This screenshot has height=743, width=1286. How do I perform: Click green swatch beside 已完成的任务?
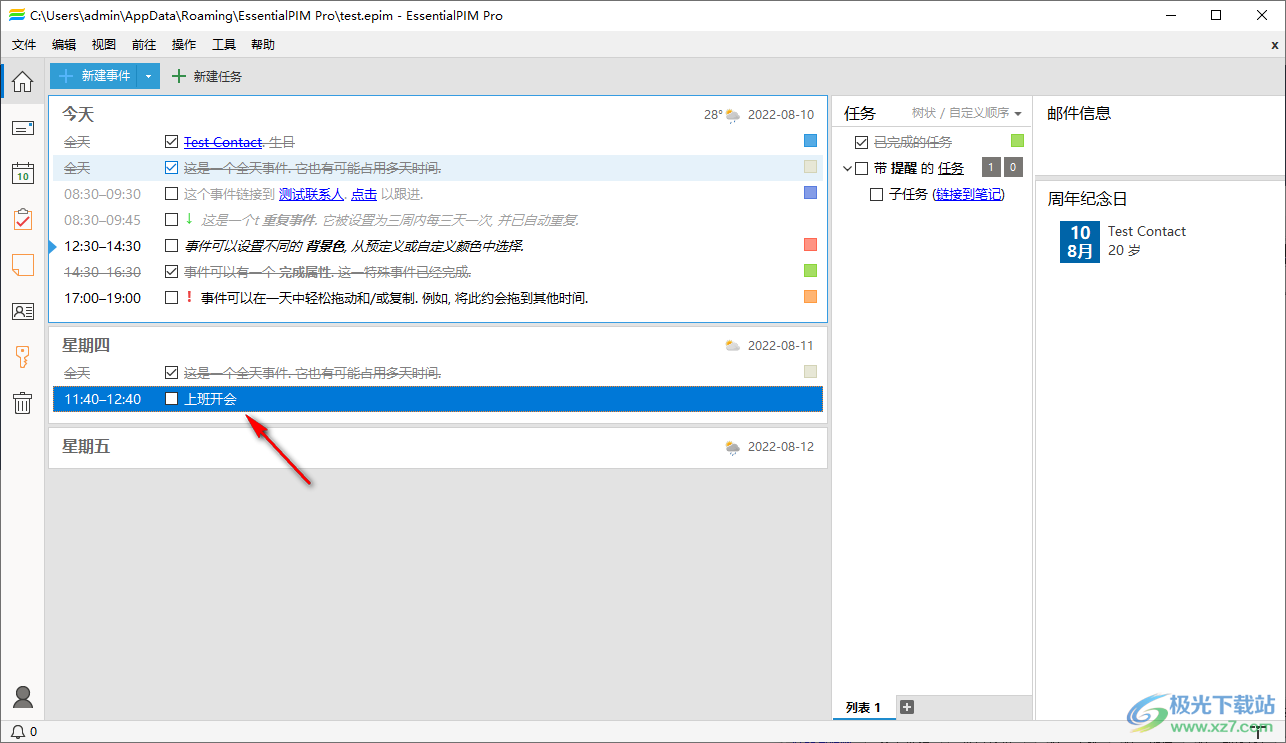coord(1018,141)
